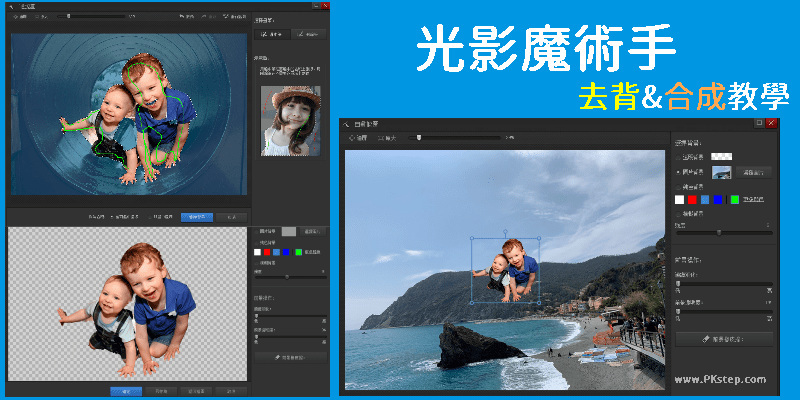Screen dimensions: 800x400
Task: Select solid color radio in cutout preview panel
Action: (x=257, y=242)
